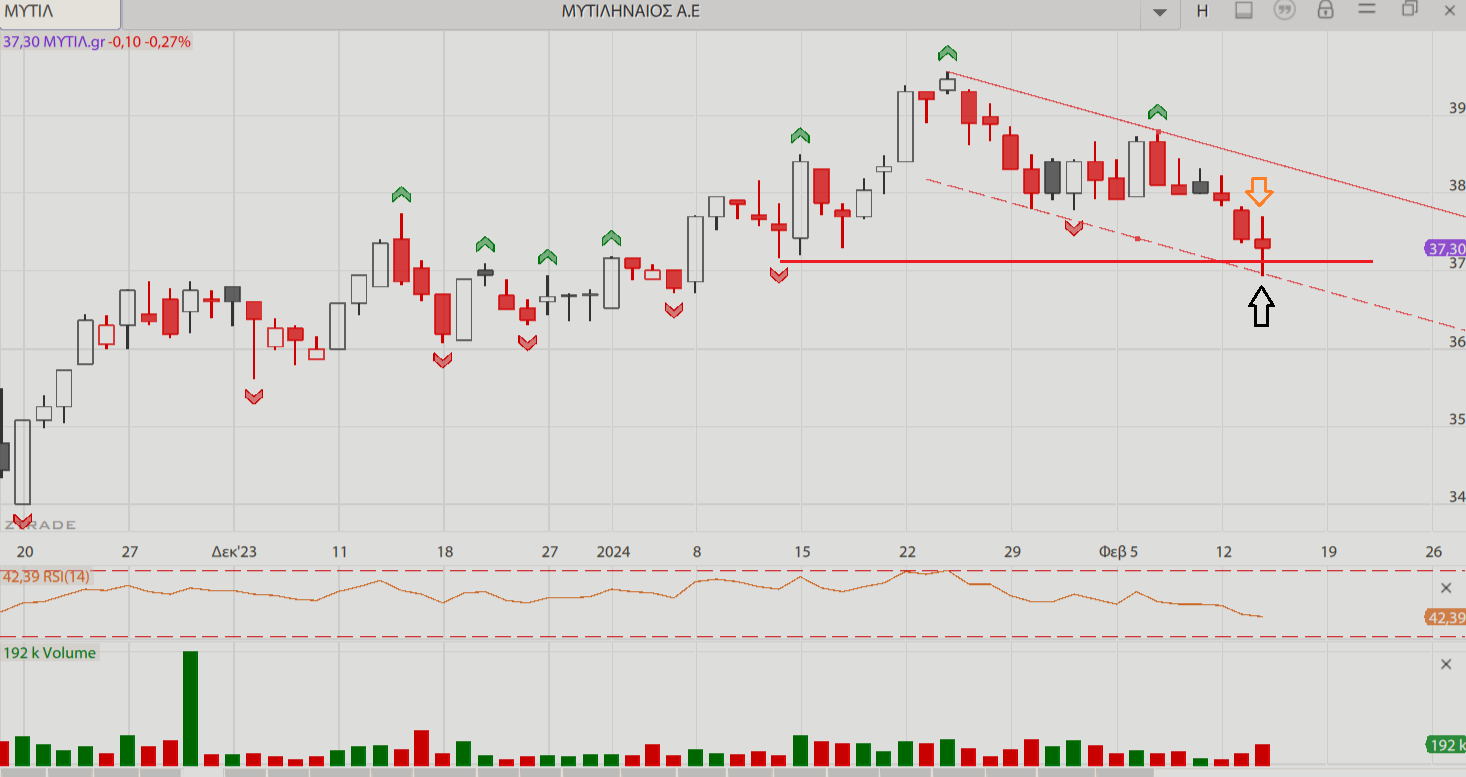Image resolution: width=1466 pixels, height=777 pixels.
Task: Click the orange 42,39 RSI axis tag
Action: coord(1444,618)
